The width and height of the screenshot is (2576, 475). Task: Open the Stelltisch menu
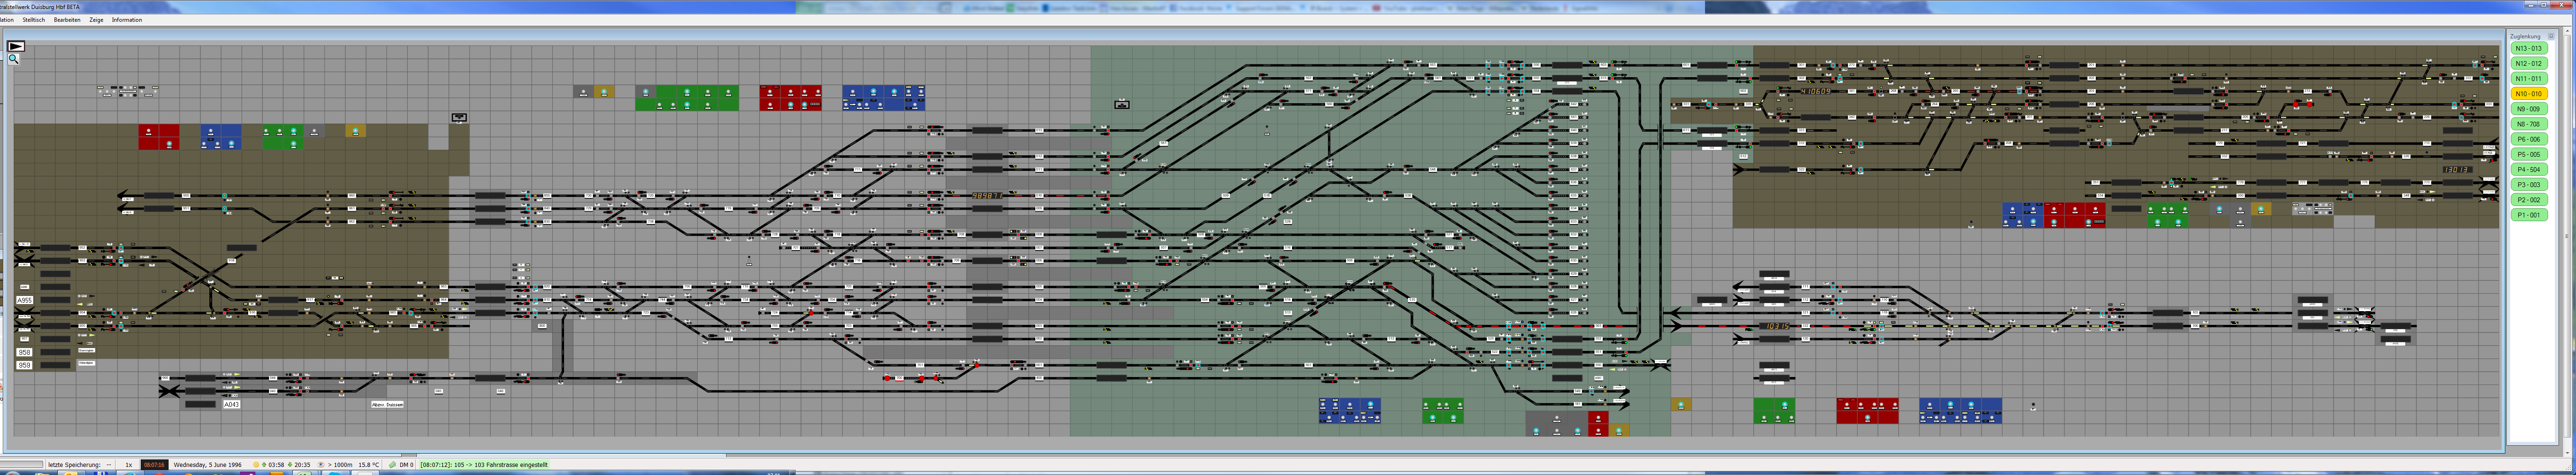34,20
